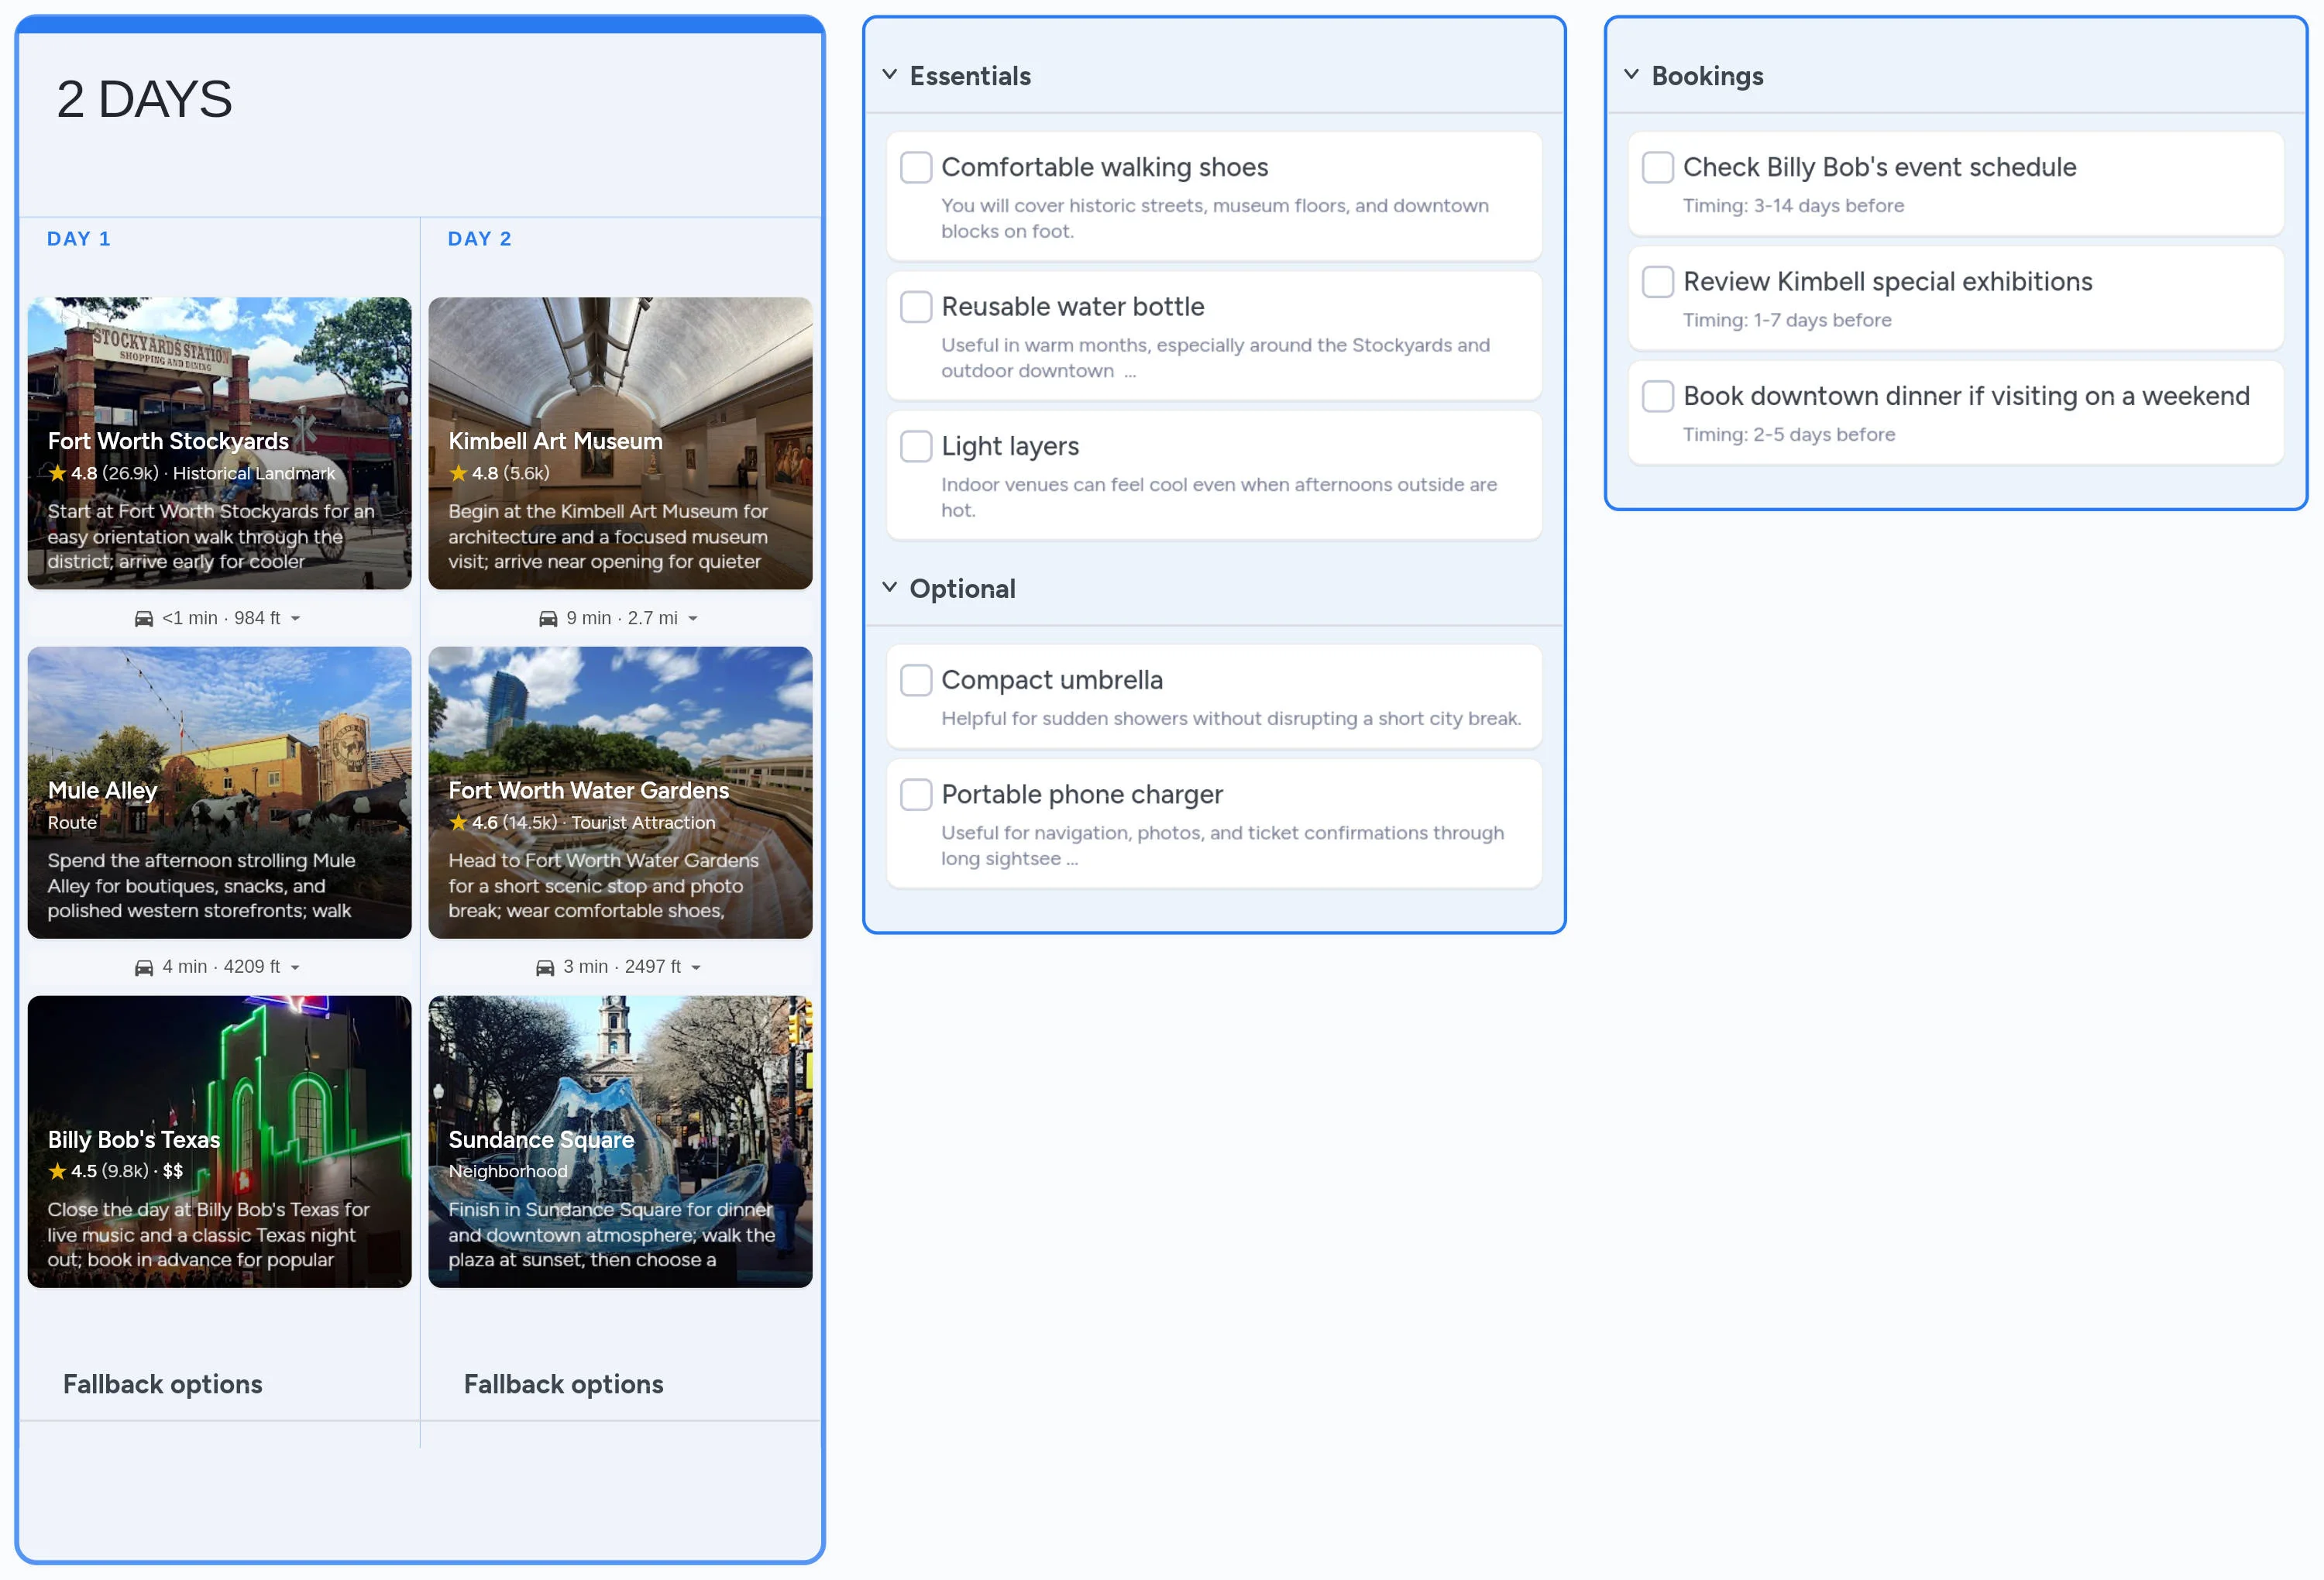Click car icon below Mule Alley card
This screenshot has width=2324, height=1580.
144,968
